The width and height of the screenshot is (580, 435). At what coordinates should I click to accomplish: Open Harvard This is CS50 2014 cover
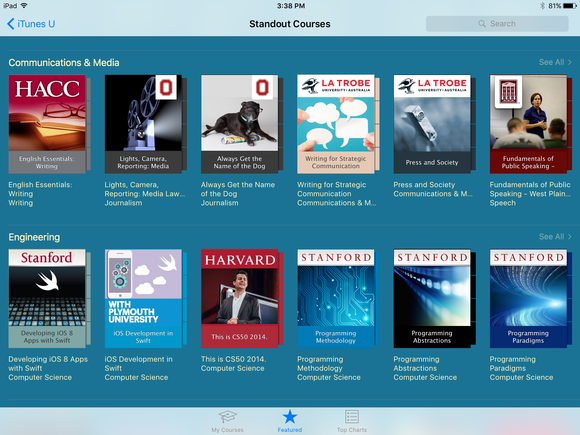tap(239, 299)
